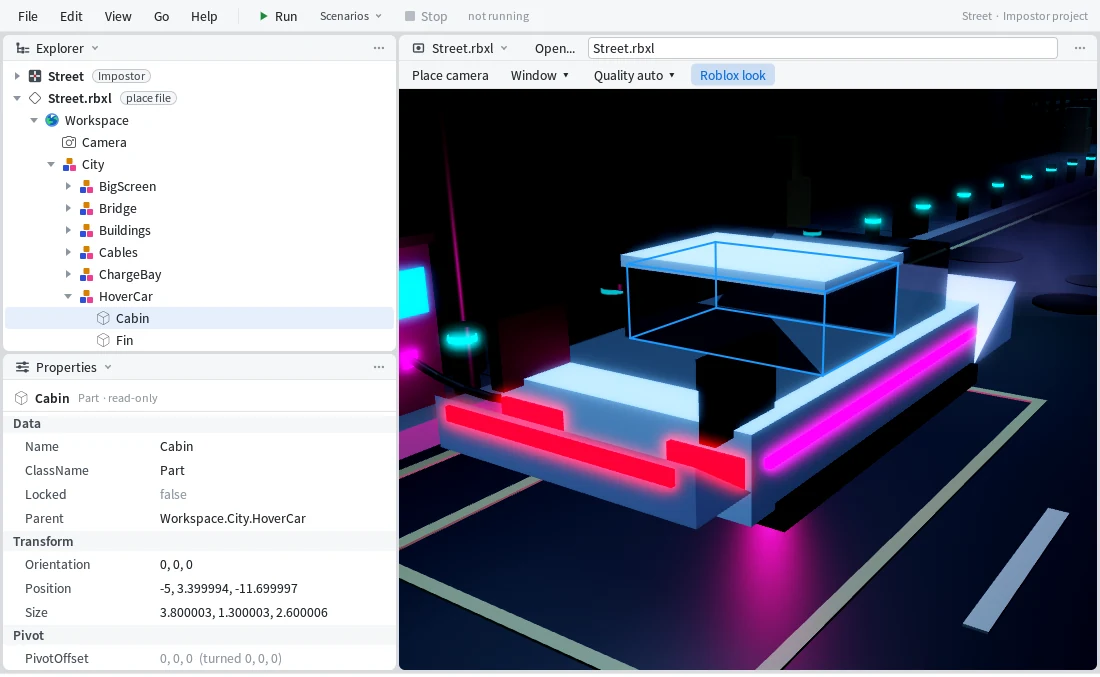
Task: Click the Cables model icon
Action: coord(86,253)
